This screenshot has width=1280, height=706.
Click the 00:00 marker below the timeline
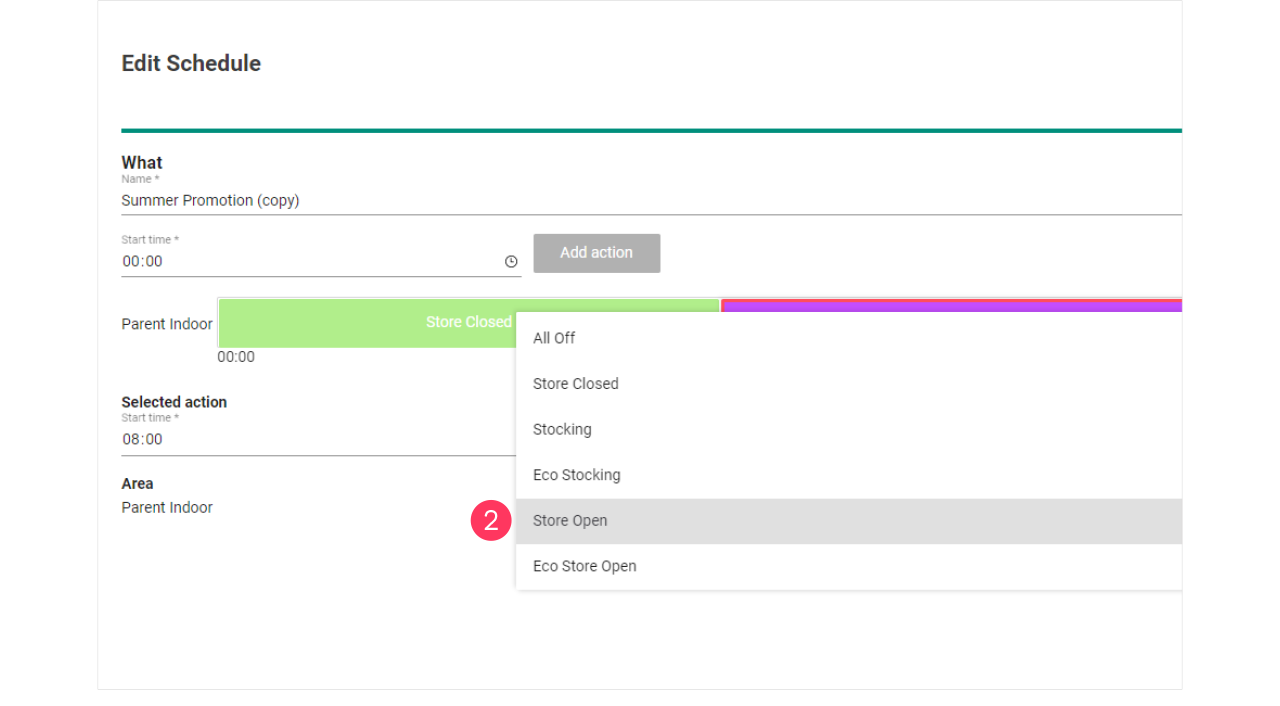click(x=236, y=357)
